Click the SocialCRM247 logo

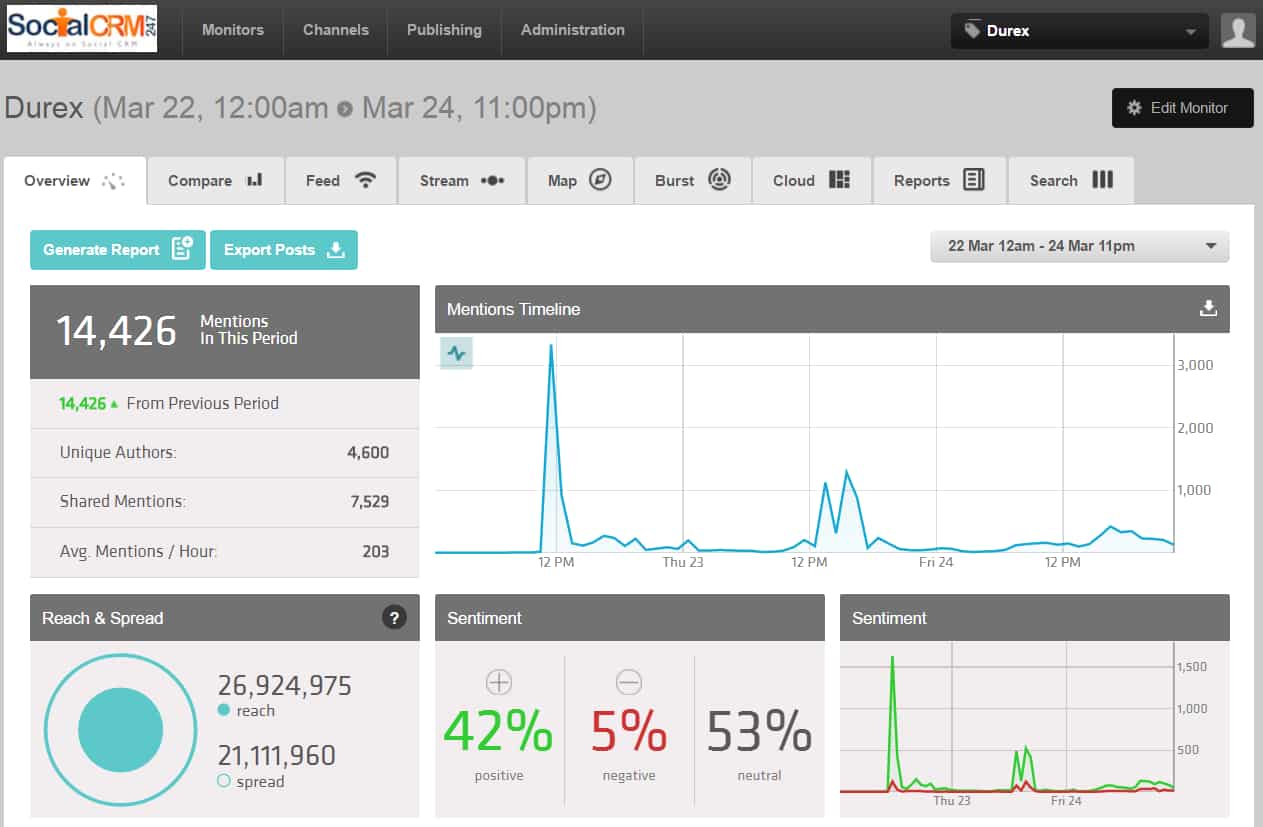tap(82, 29)
